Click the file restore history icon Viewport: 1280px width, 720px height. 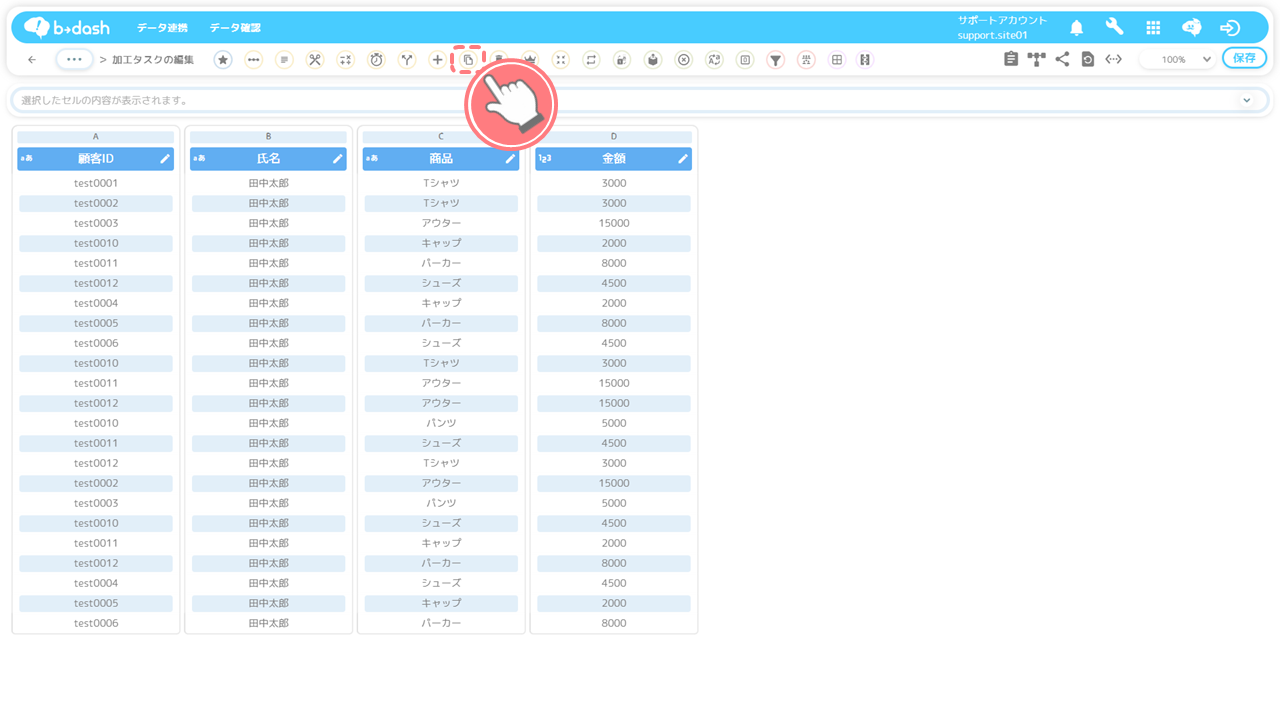(x=1088, y=60)
